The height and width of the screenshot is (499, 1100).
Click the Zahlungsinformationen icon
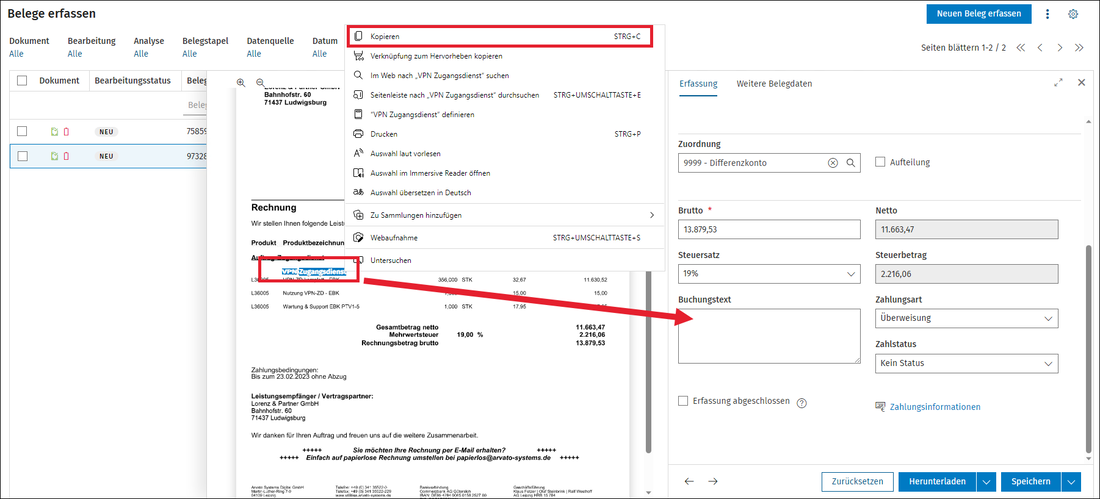click(x=880, y=407)
